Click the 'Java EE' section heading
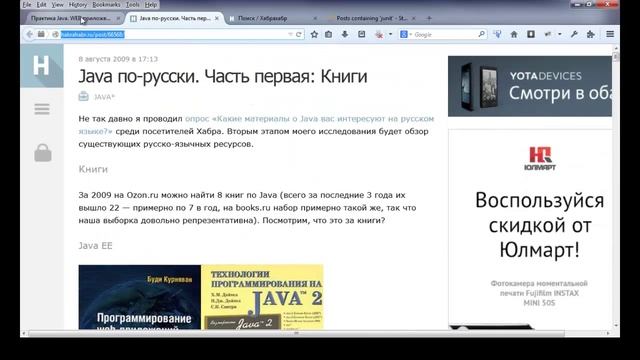The image size is (640, 360). [95, 246]
